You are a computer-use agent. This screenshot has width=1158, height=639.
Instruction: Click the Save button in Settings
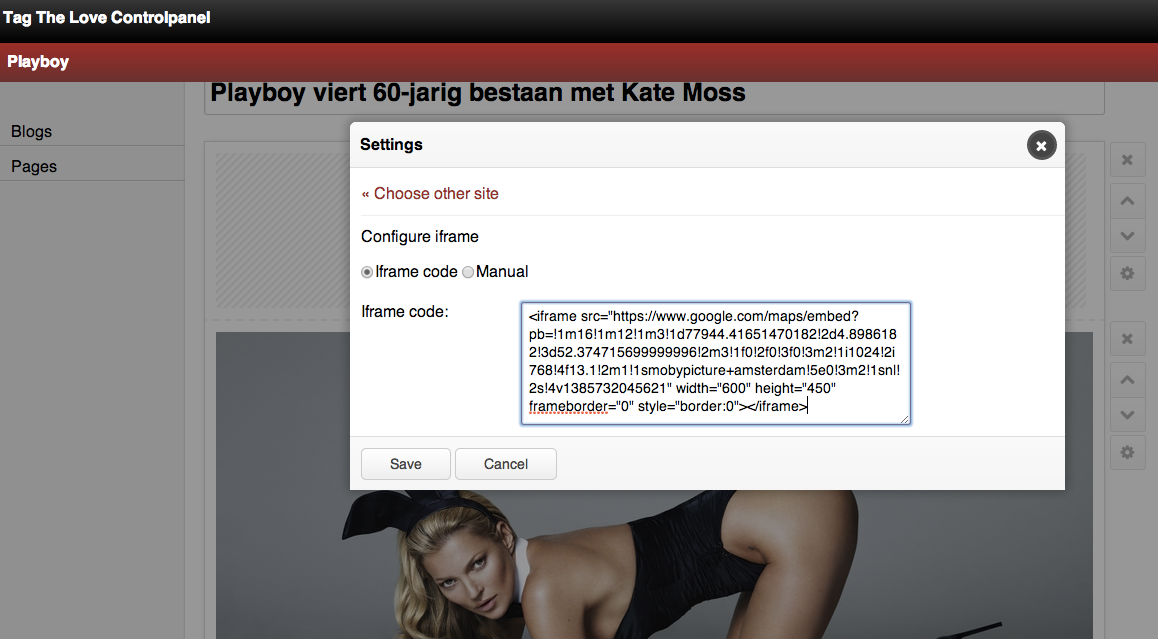(x=405, y=464)
